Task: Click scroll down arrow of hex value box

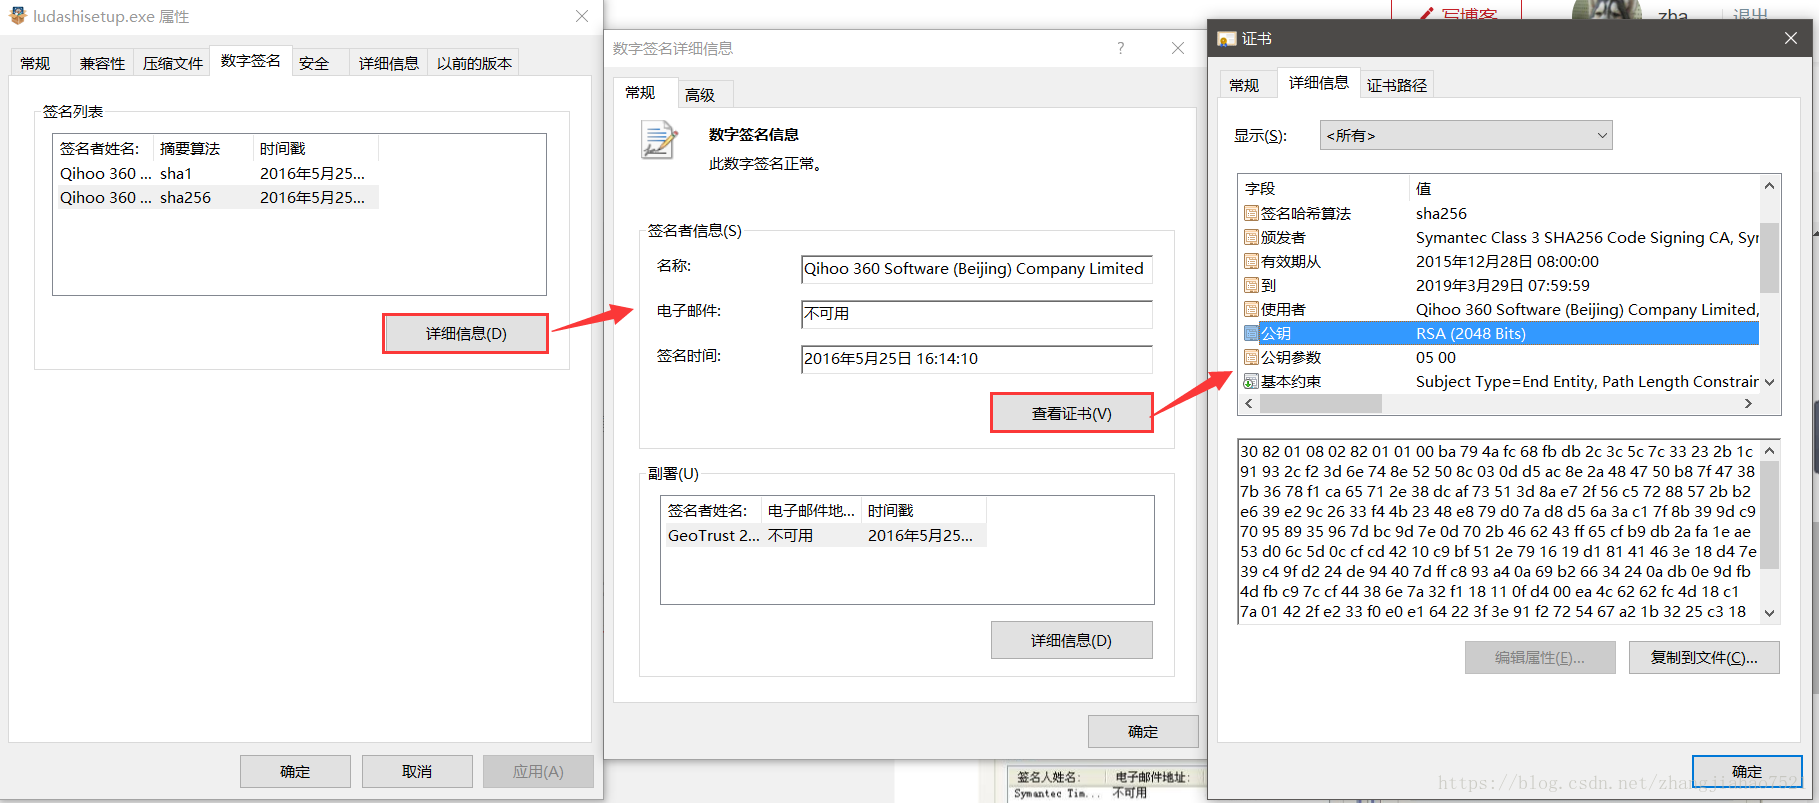Action: click(x=1769, y=613)
